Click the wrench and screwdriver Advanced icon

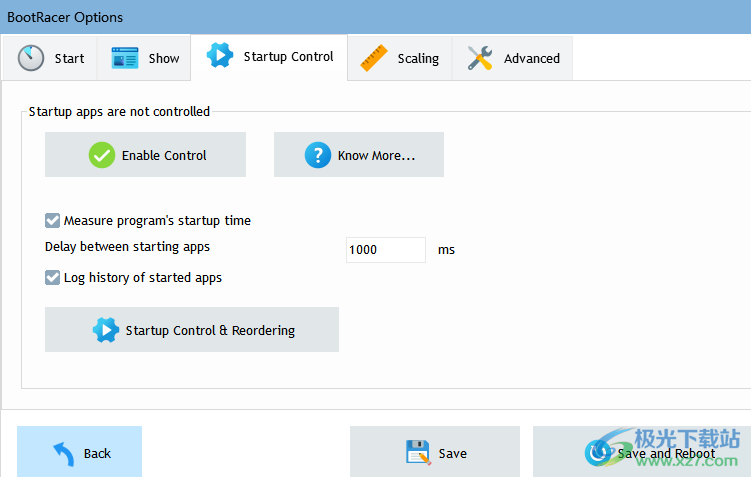(x=480, y=58)
